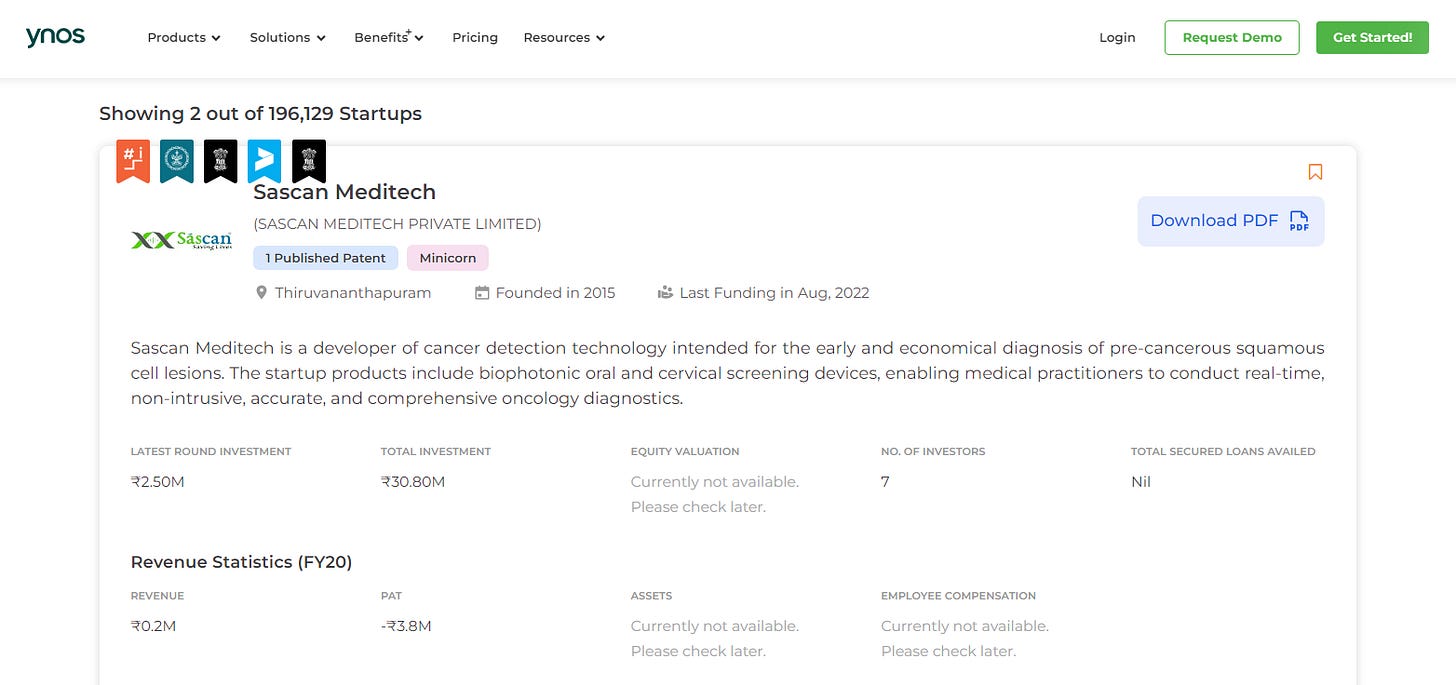This screenshot has width=1456, height=685.
Task: Click 'Last Funding in Aug, 2022' text
Action: (x=774, y=293)
